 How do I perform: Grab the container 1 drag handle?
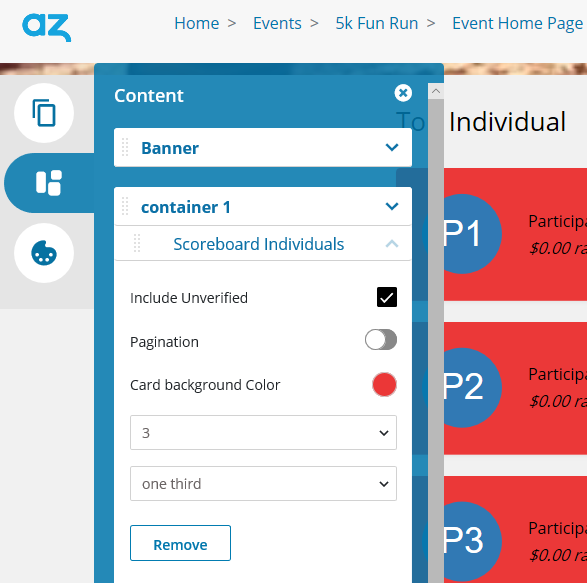pyautogui.click(x=125, y=206)
